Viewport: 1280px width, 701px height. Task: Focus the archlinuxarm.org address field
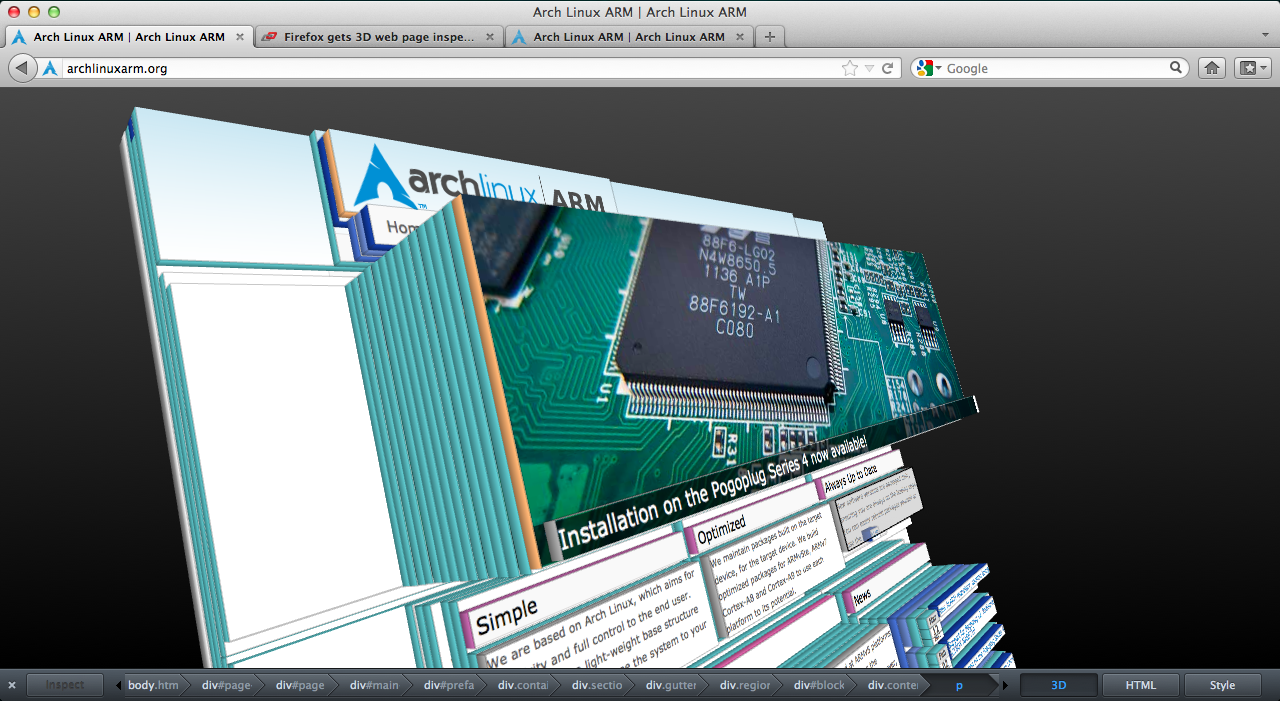[x=450, y=68]
